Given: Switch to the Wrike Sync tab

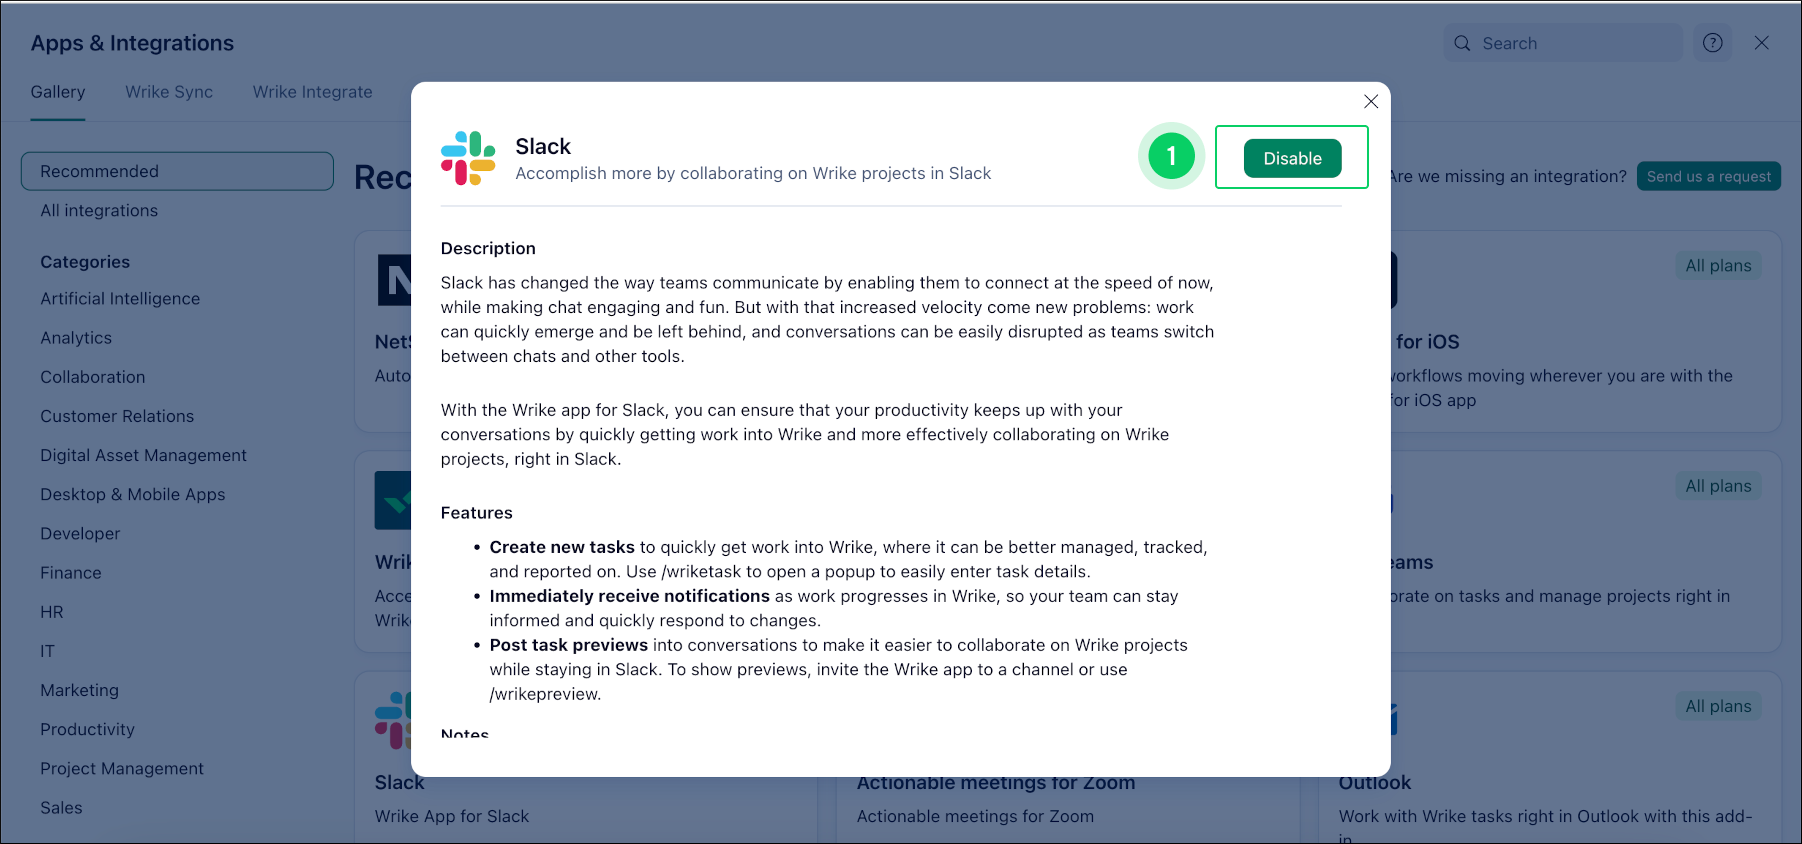Looking at the screenshot, I should point(168,92).
